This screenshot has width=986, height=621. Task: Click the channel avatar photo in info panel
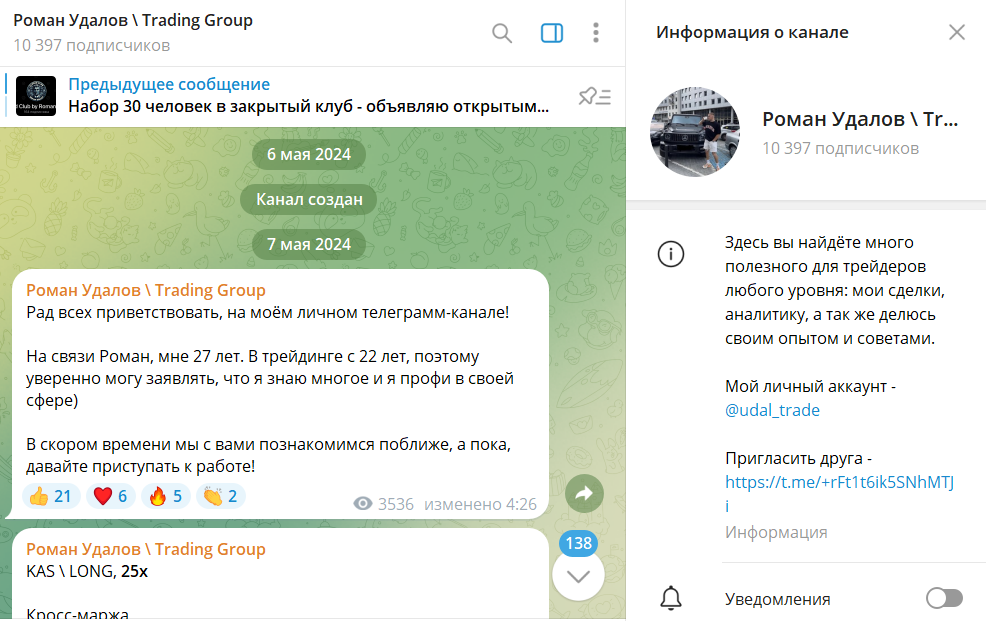[x=695, y=132]
